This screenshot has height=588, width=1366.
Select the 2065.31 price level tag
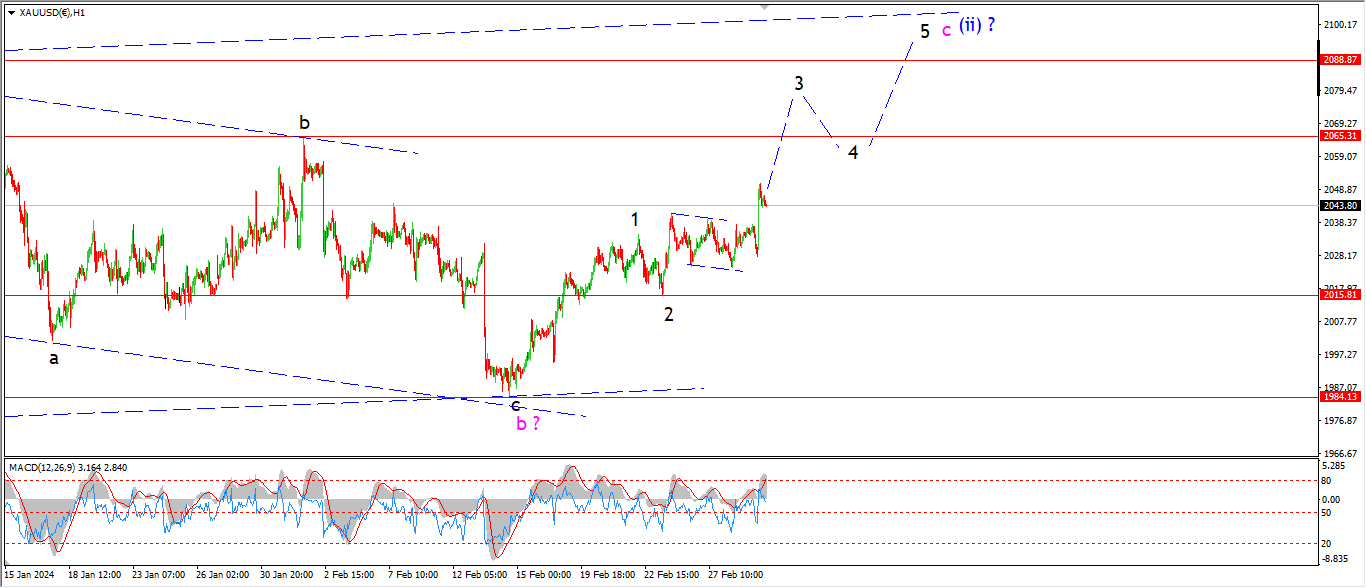coord(1338,136)
